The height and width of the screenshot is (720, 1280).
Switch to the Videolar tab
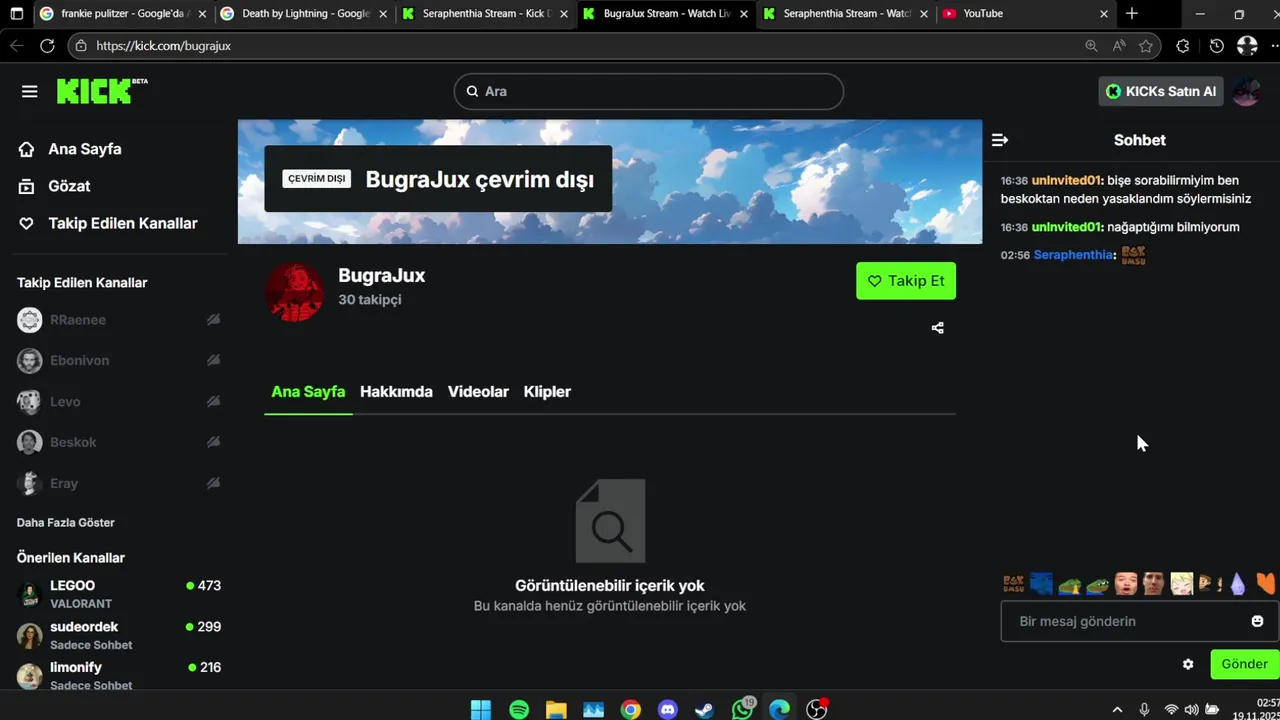click(x=478, y=392)
